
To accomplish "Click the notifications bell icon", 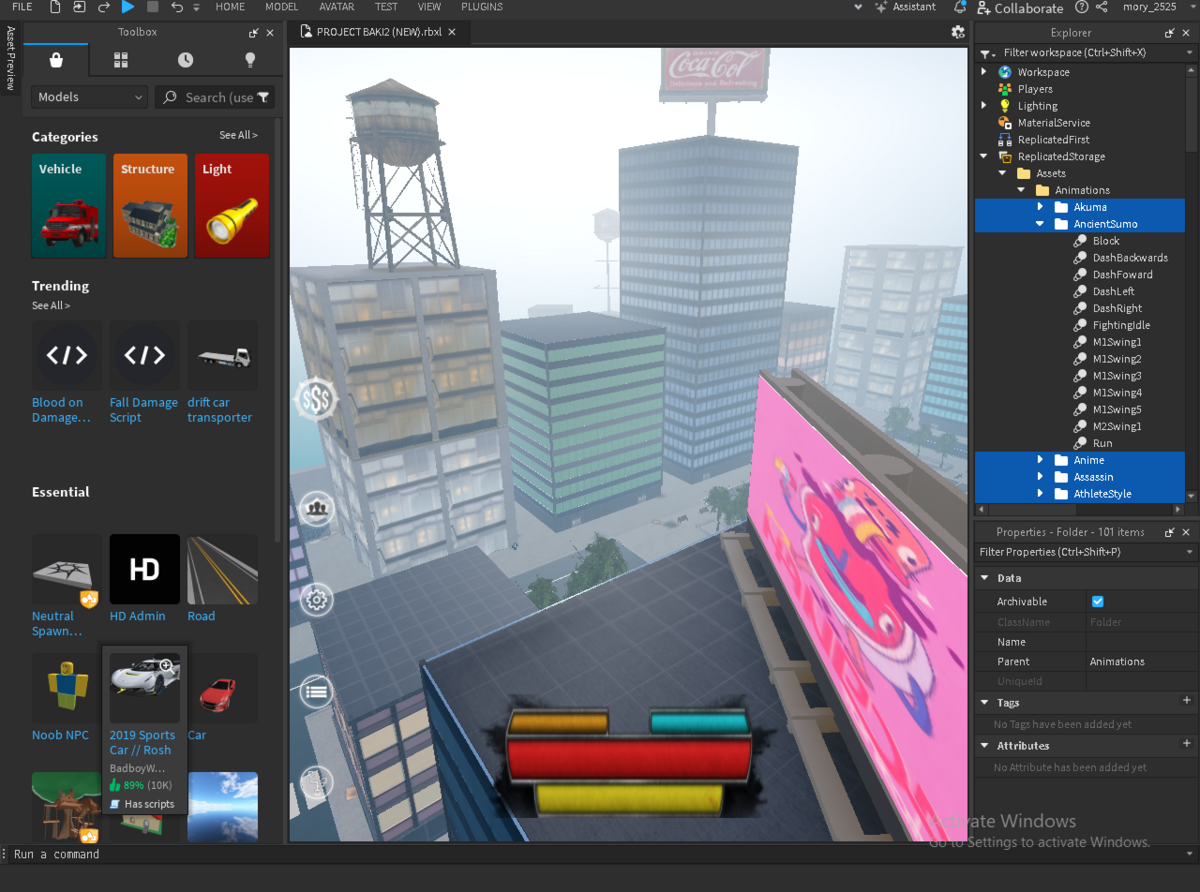I will (959, 7).
